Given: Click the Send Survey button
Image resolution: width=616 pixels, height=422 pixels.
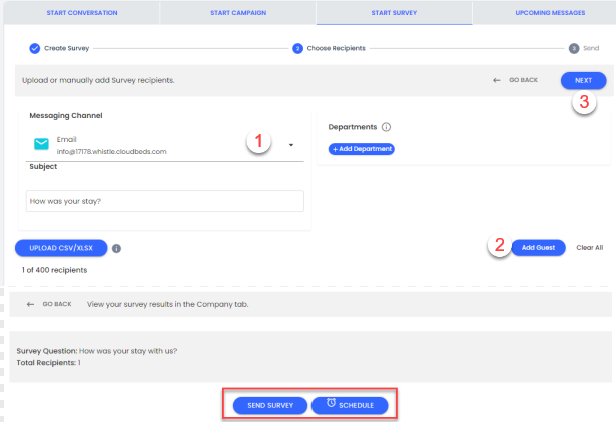Looking at the screenshot, I should 270,405.
